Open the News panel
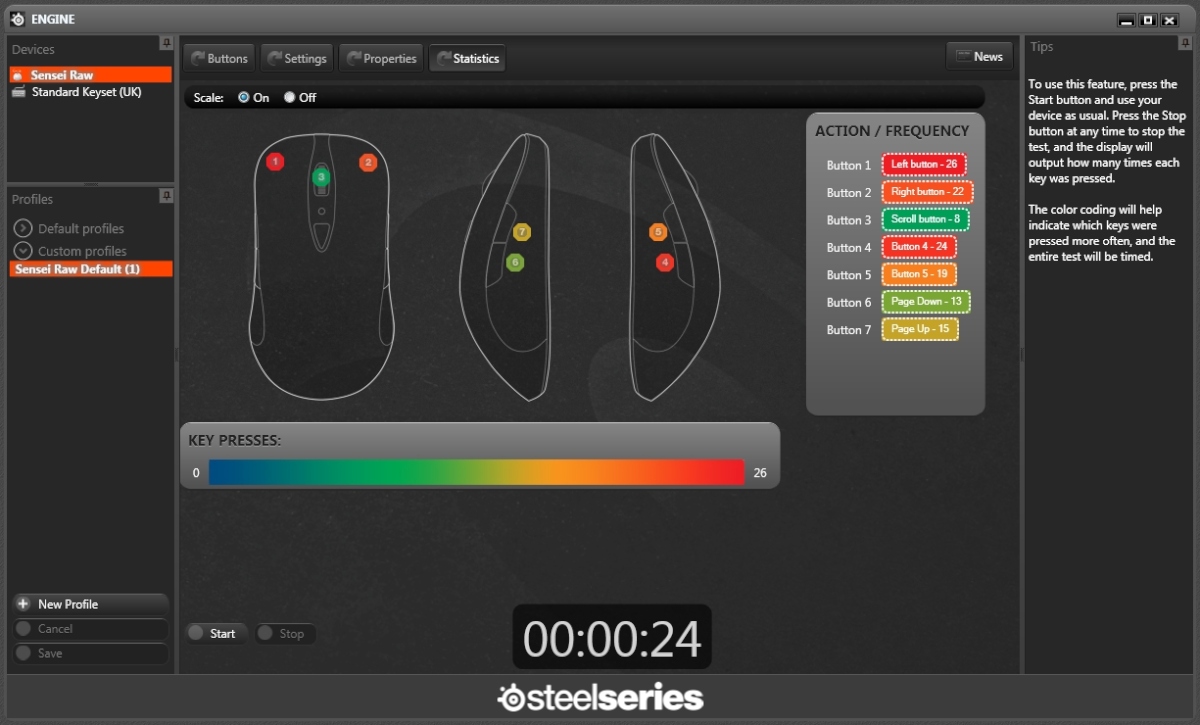Screen dimensions: 1200x725 tap(979, 56)
